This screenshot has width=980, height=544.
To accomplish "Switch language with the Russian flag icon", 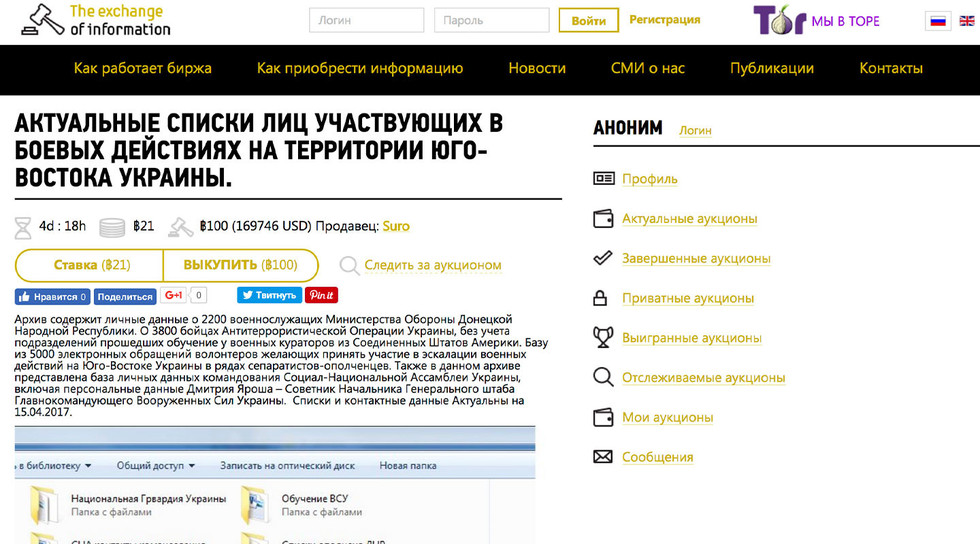I will 938,21.
